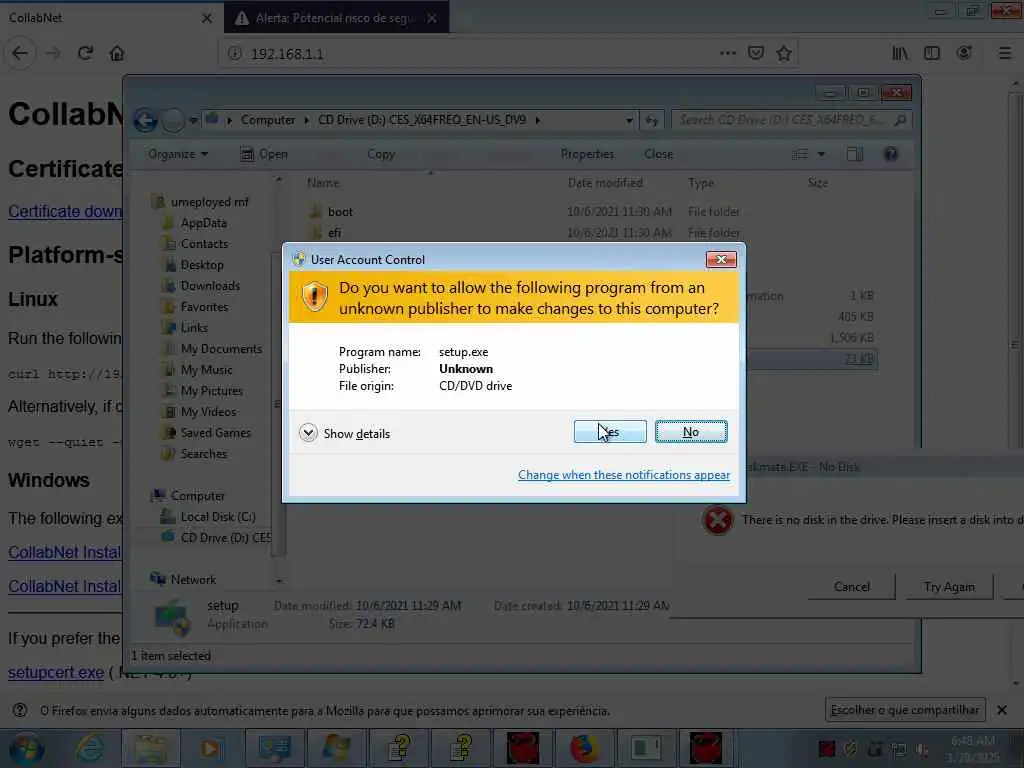This screenshot has width=1024, height=768.
Task: Click Cancel in No Disk dialog
Action: 852,586
